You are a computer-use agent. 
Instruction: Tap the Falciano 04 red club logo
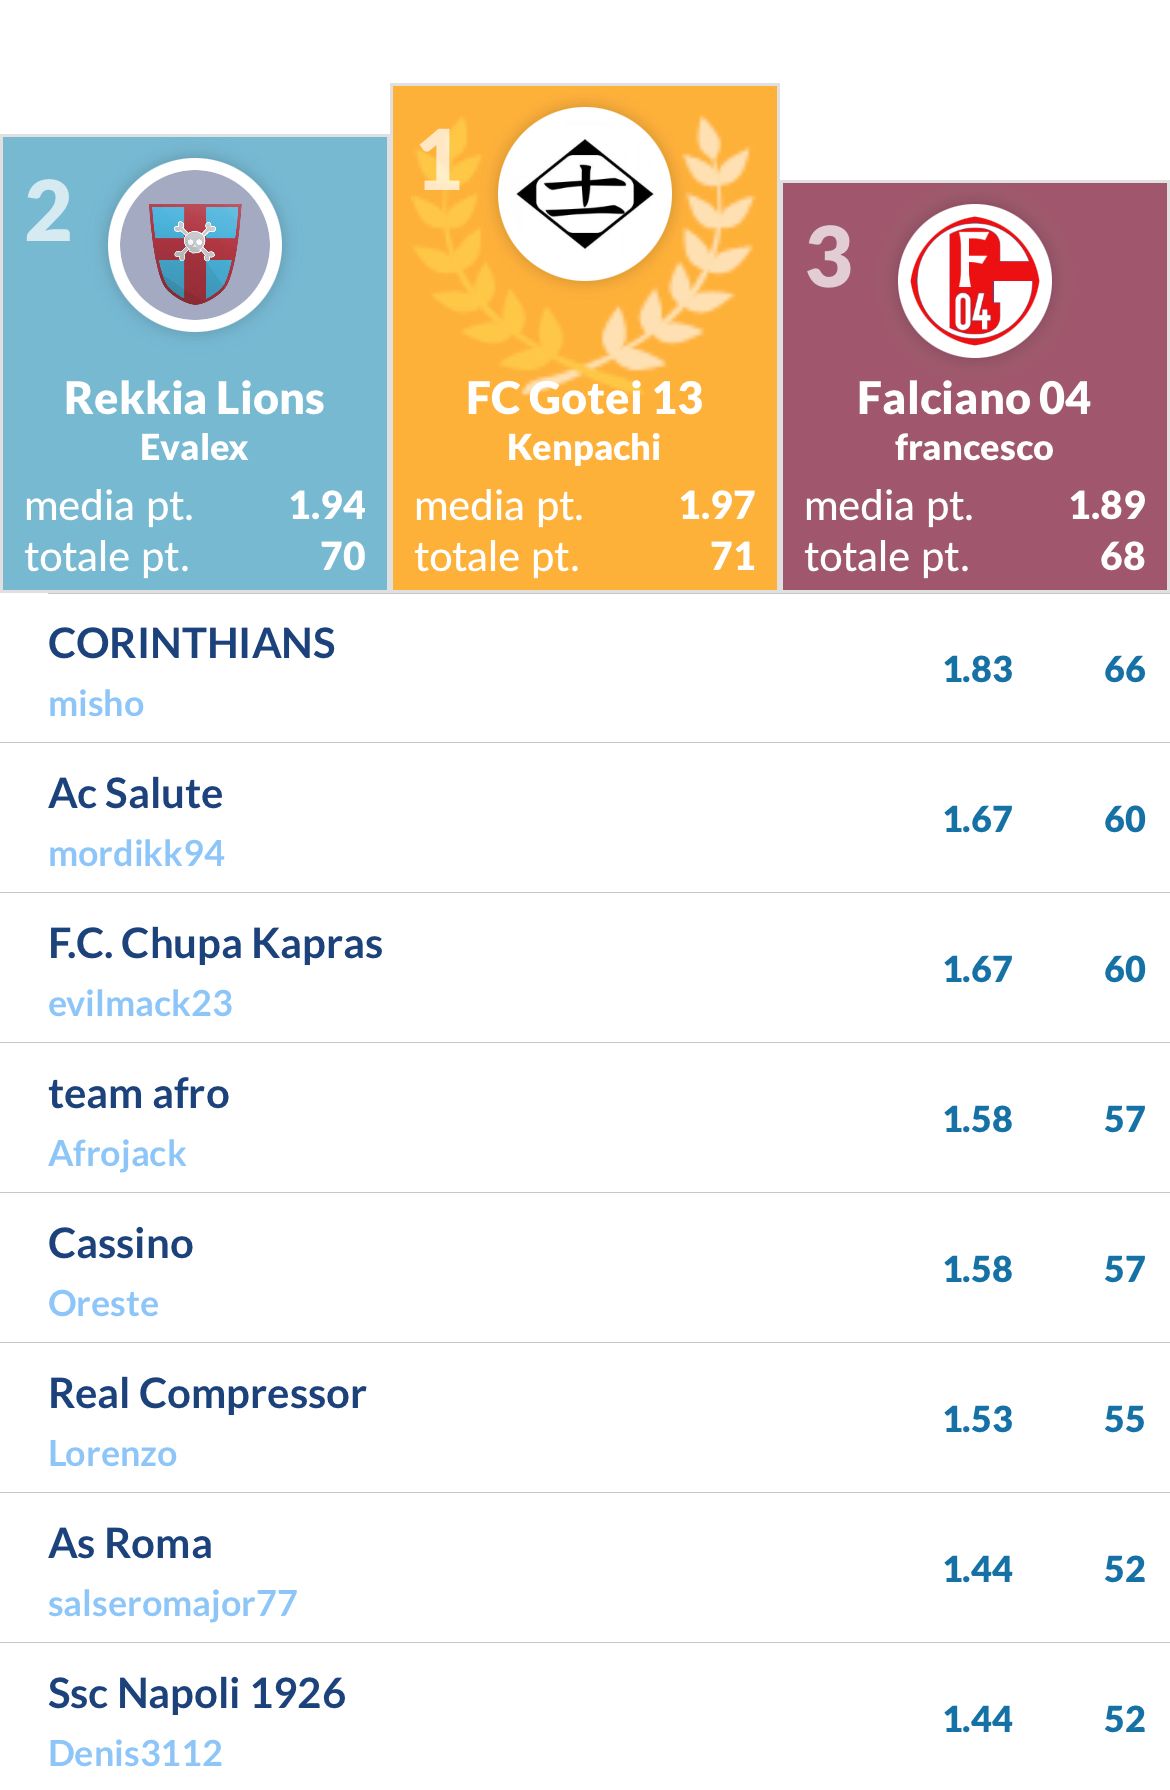point(975,281)
